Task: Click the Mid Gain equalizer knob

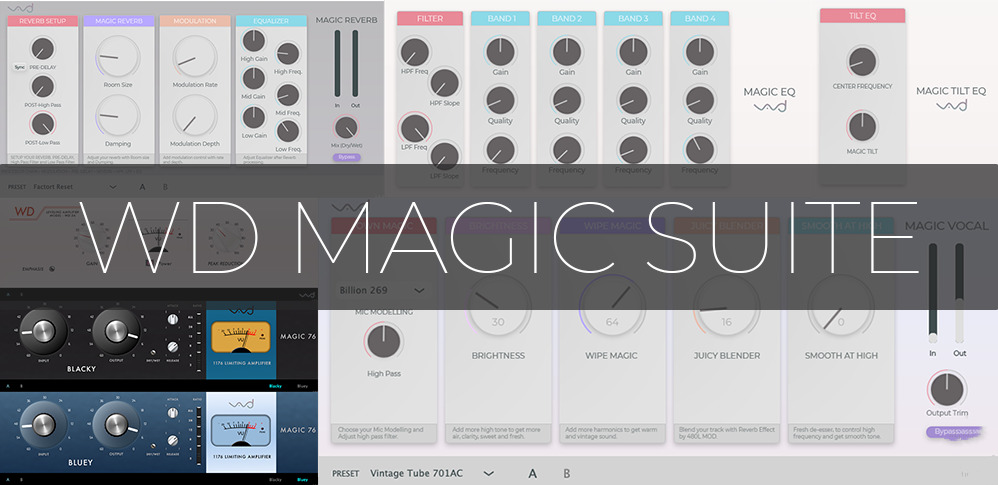Action: click(253, 79)
